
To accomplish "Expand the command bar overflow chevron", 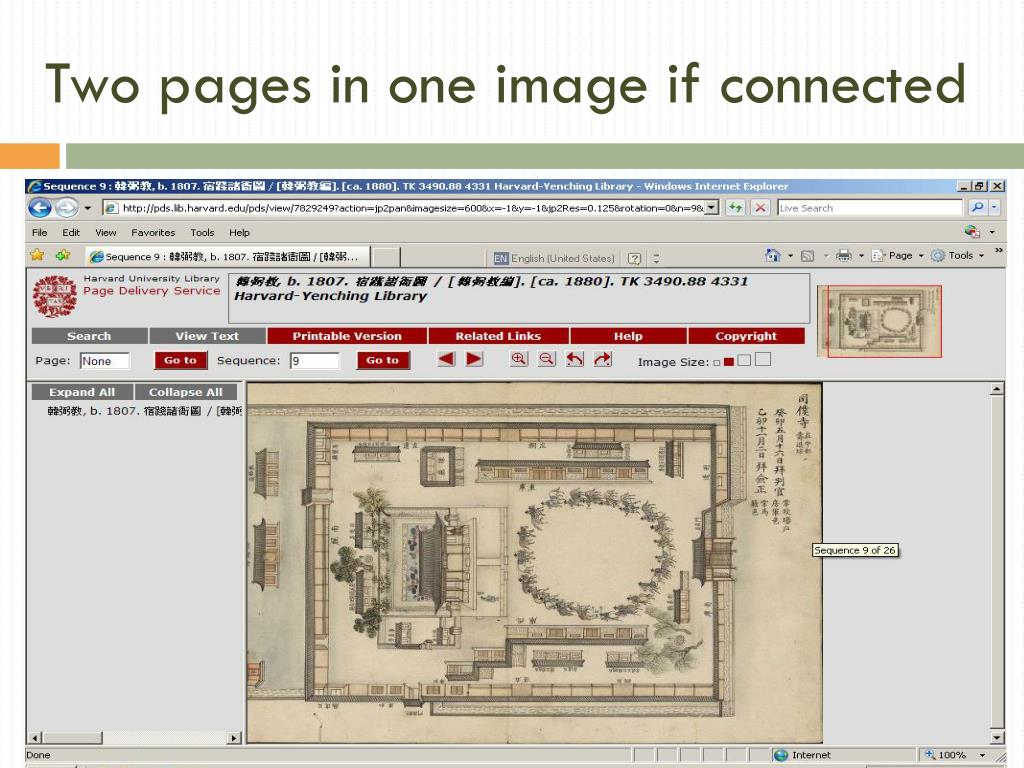I will click(x=999, y=251).
